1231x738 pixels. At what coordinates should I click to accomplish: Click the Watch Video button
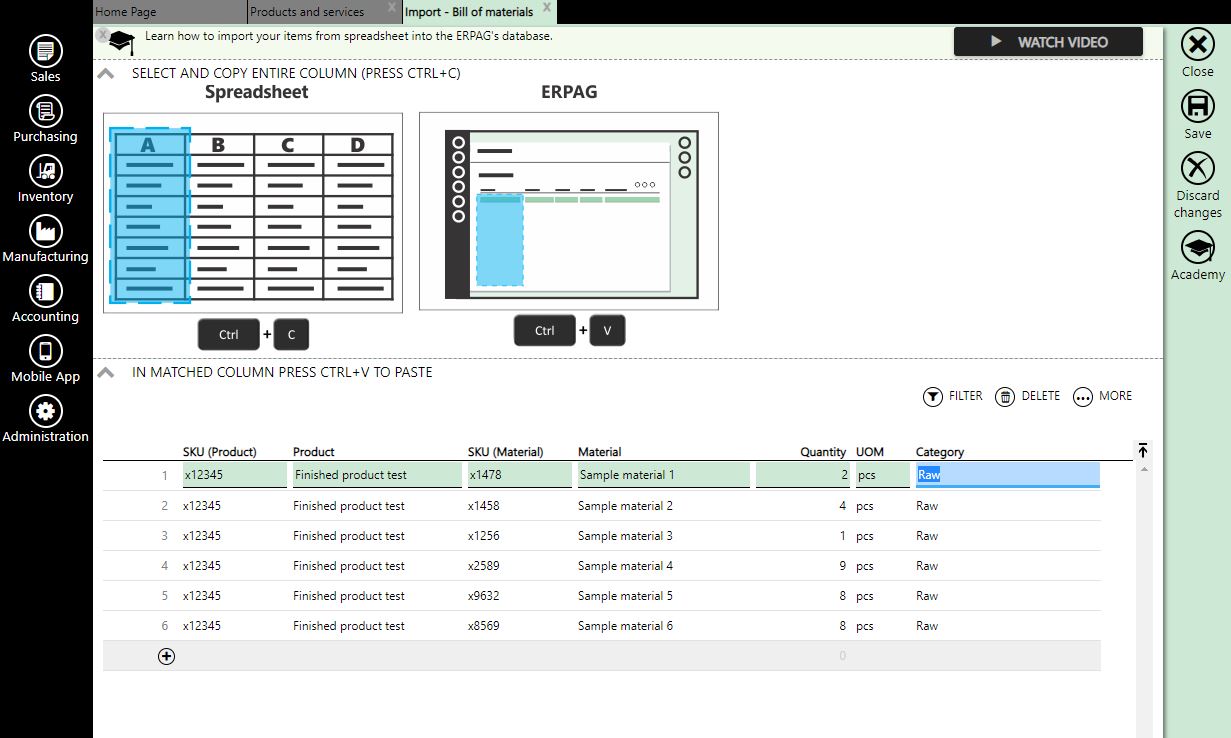coord(1048,42)
